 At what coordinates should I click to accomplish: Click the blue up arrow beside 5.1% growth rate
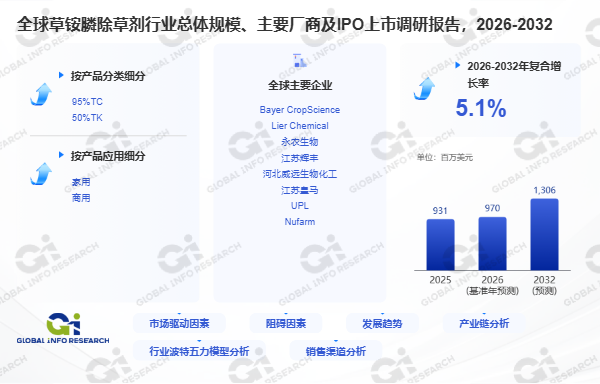424,89
